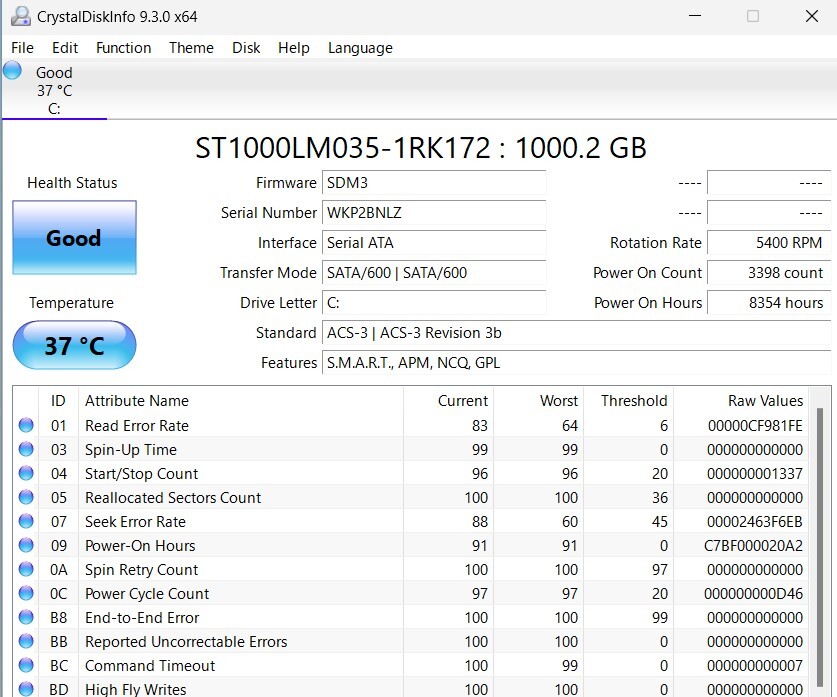Click the status orb beside Command Timeout
The image size is (837, 697).
(26, 665)
